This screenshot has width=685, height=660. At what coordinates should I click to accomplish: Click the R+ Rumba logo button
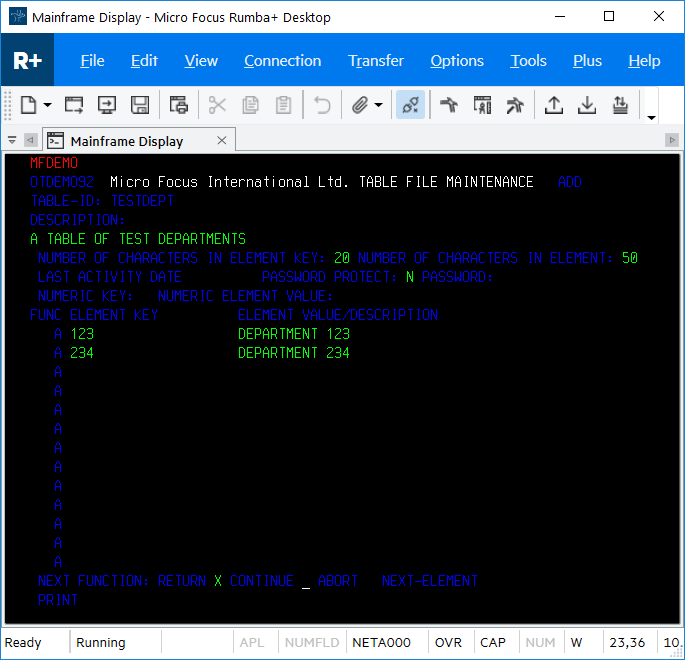[27, 61]
